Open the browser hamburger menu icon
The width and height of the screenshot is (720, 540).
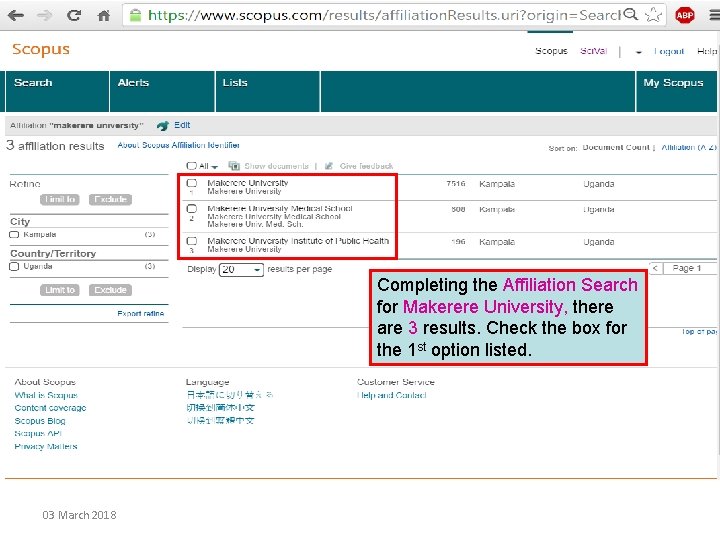[714, 15]
